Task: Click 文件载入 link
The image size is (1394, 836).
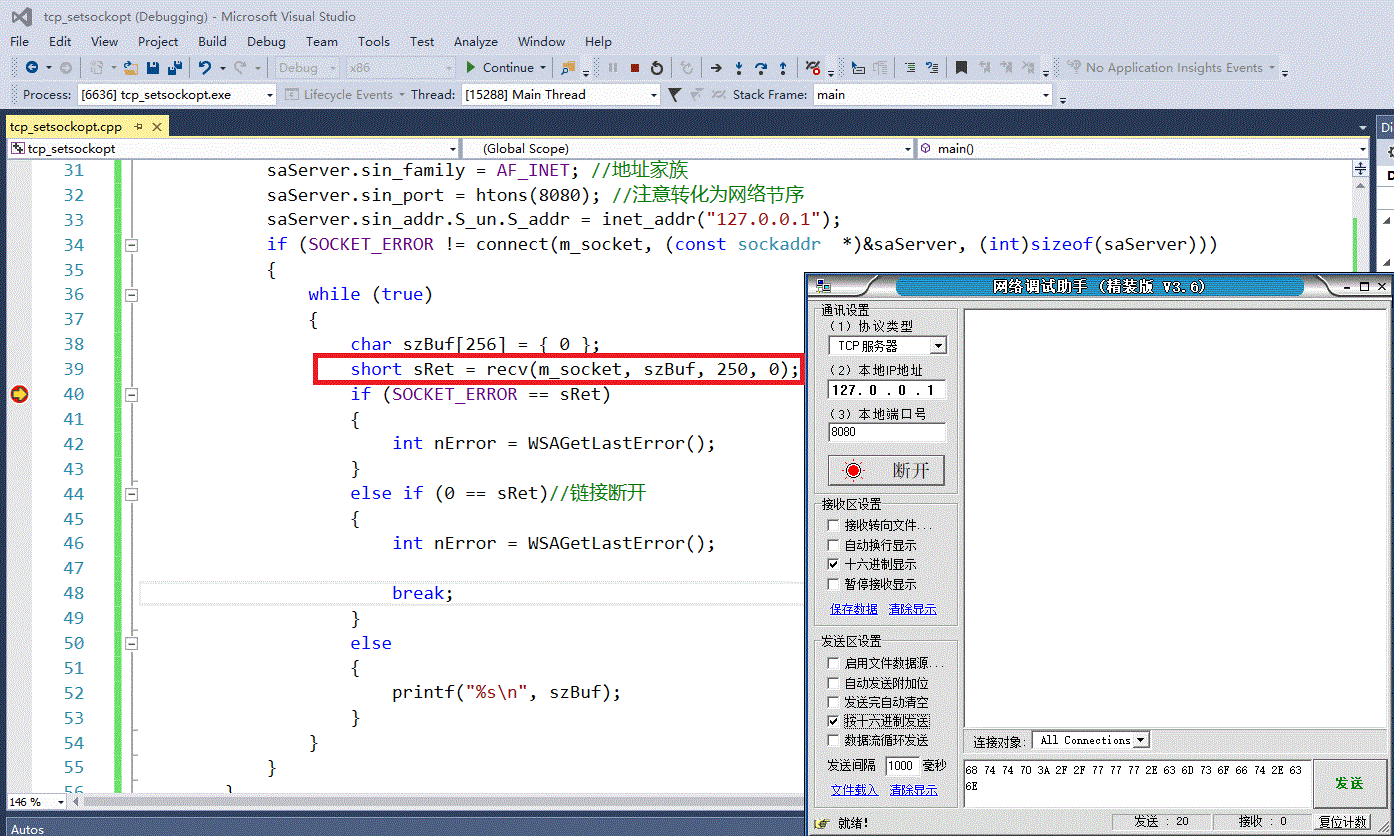Action: [855, 790]
